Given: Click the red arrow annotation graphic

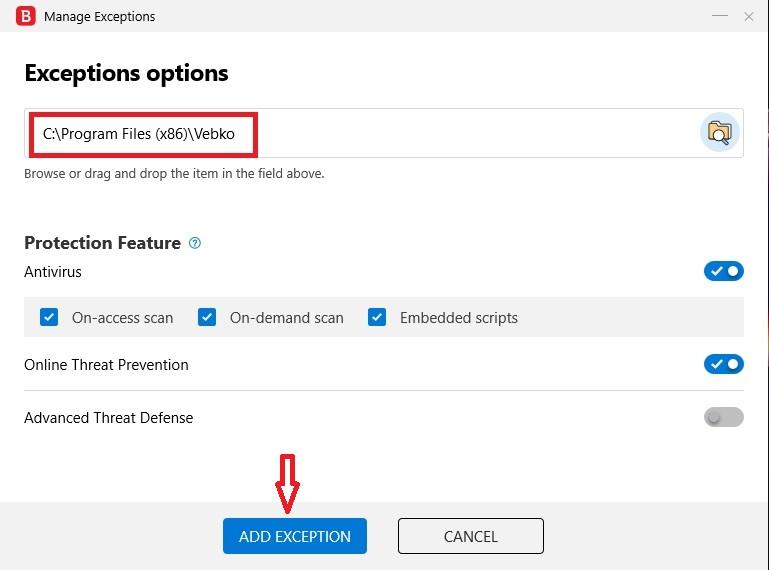Looking at the screenshot, I should pos(287,484).
